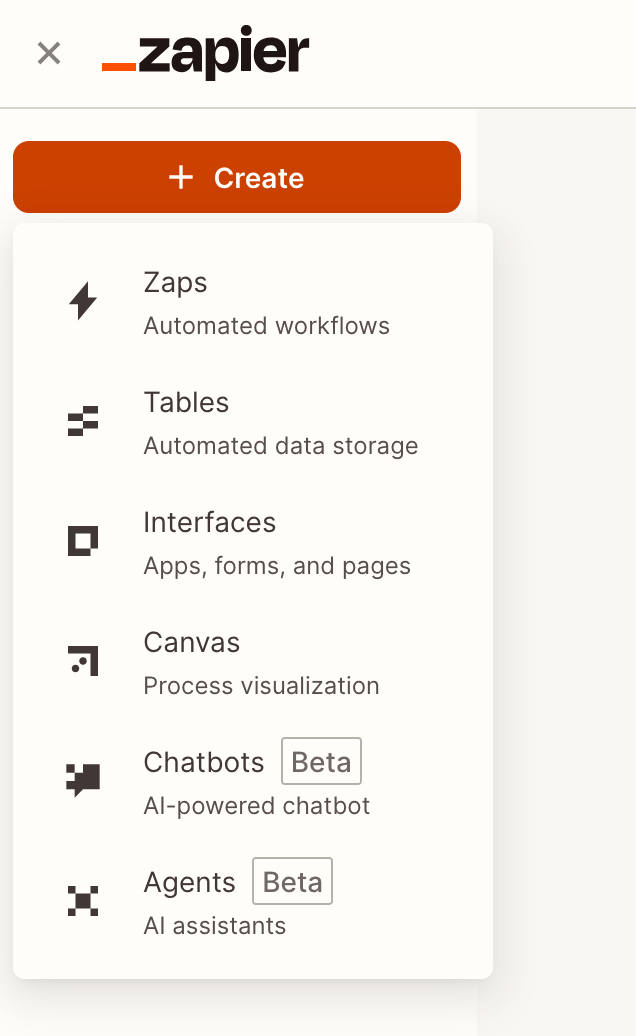636x1036 pixels.
Task: Click the Canvas icon
Action: pos(83,661)
